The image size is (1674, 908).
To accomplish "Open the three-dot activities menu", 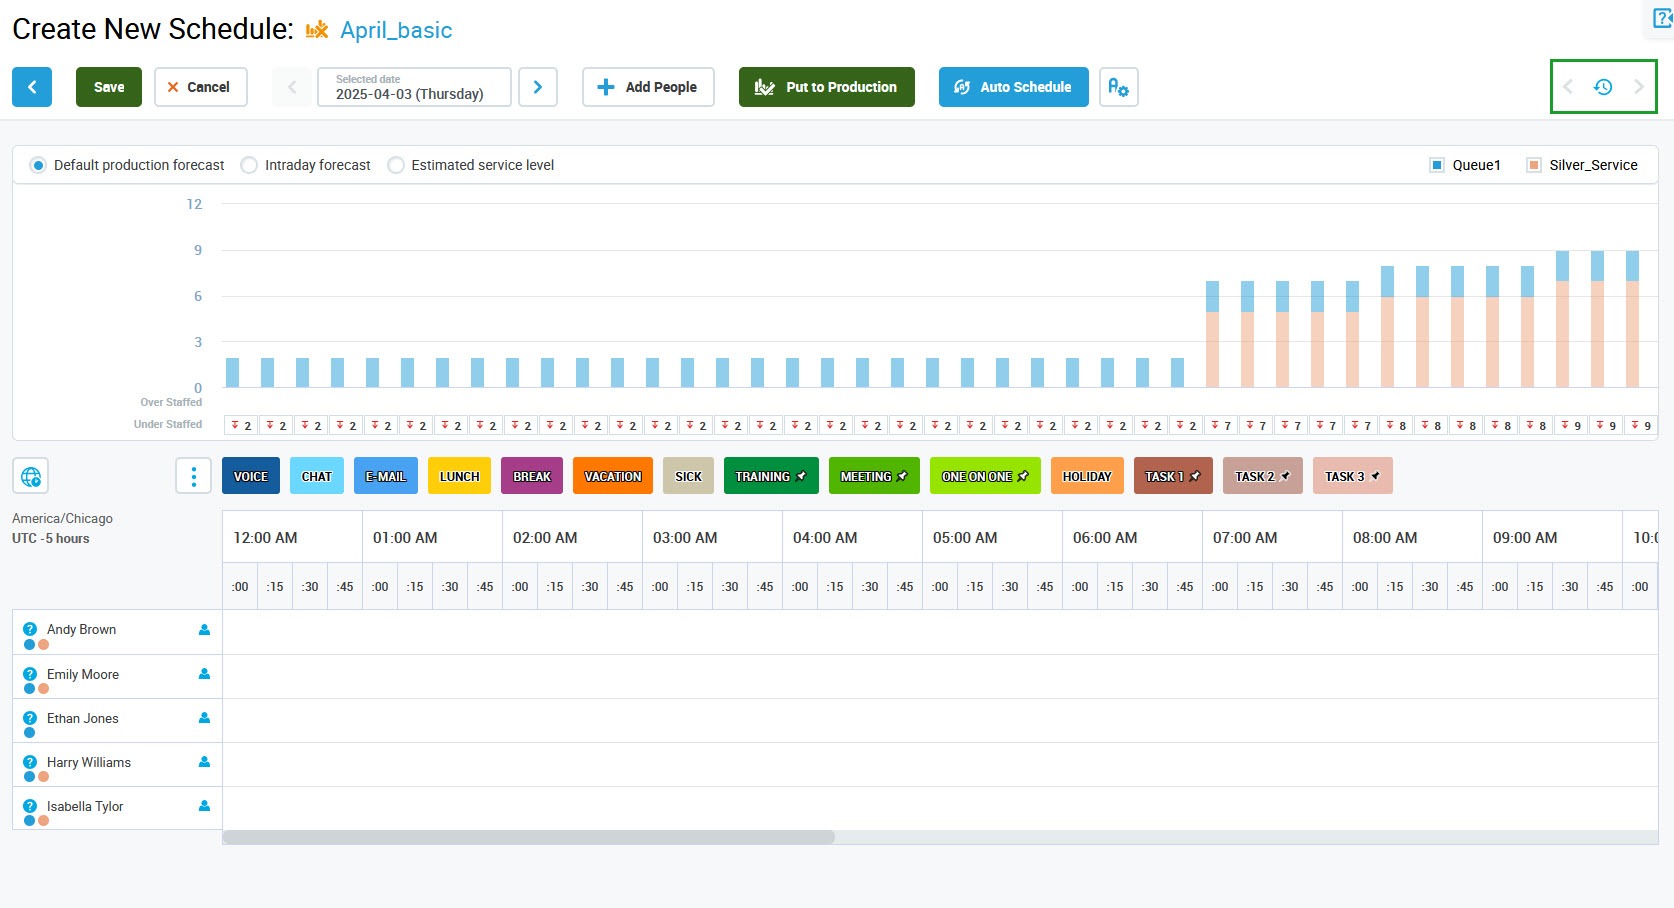I will [x=193, y=476].
